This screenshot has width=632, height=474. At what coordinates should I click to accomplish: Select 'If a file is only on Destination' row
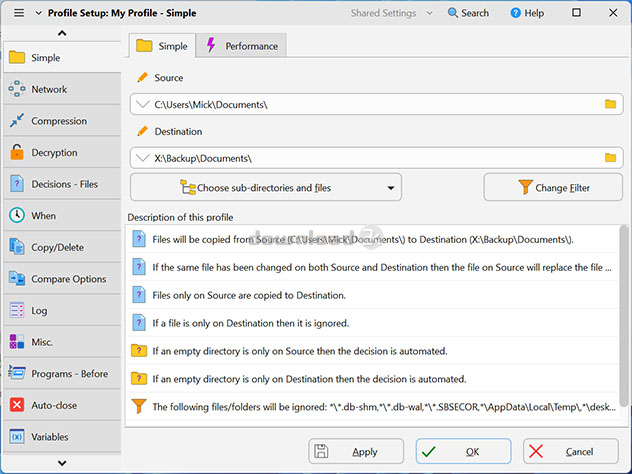372,323
